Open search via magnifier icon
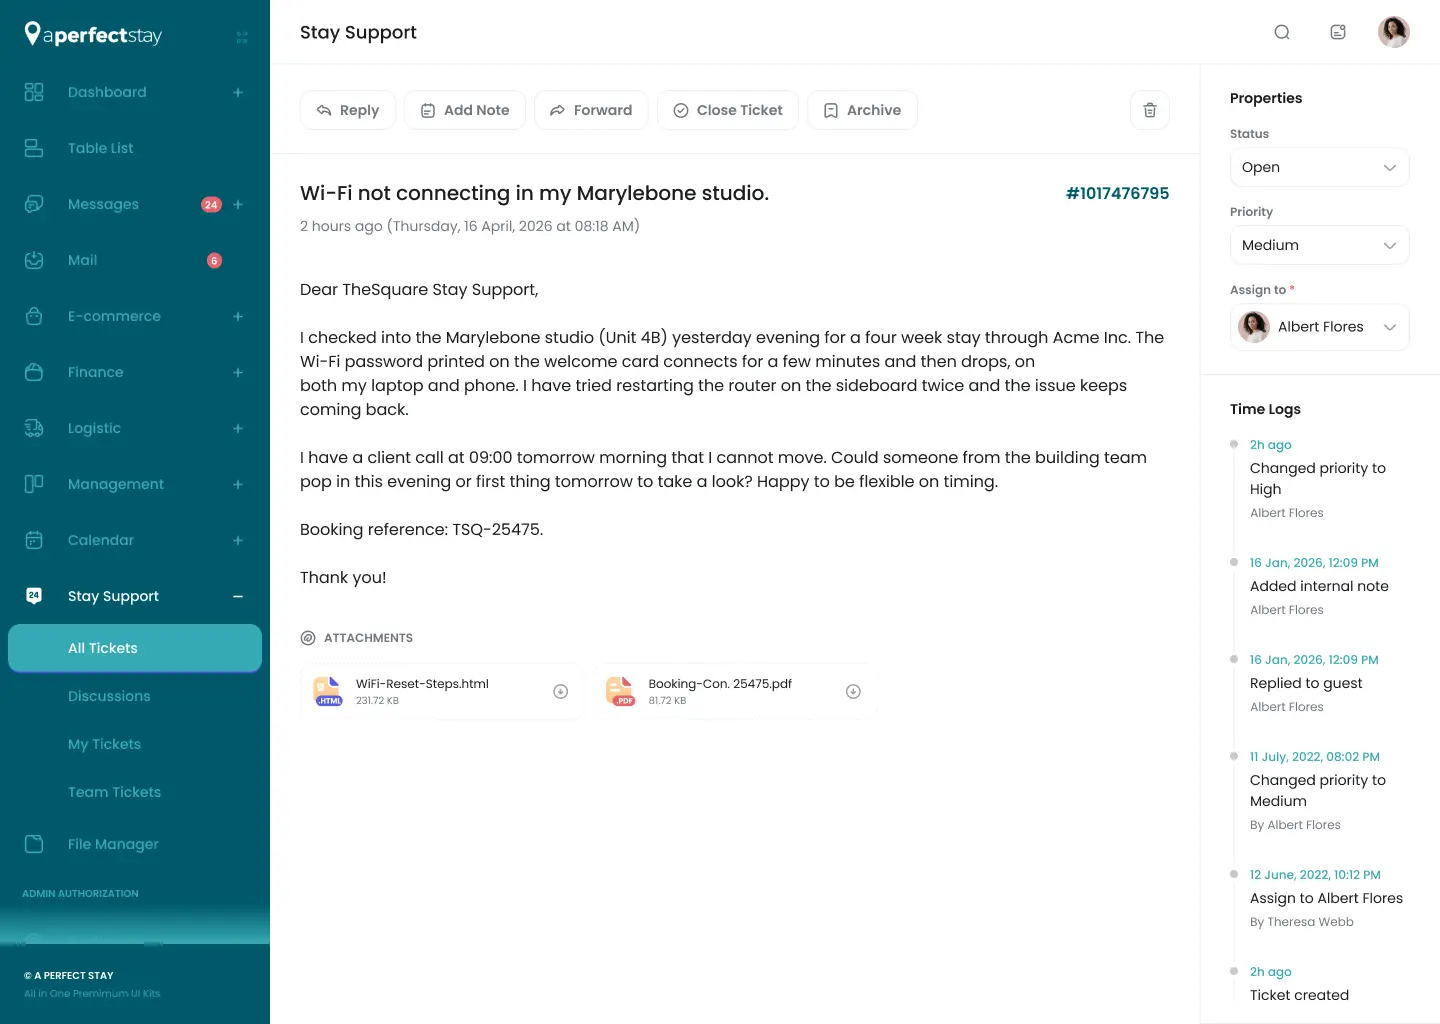This screenshot has height=1024, width=1440. click(x=1282, y=32)
